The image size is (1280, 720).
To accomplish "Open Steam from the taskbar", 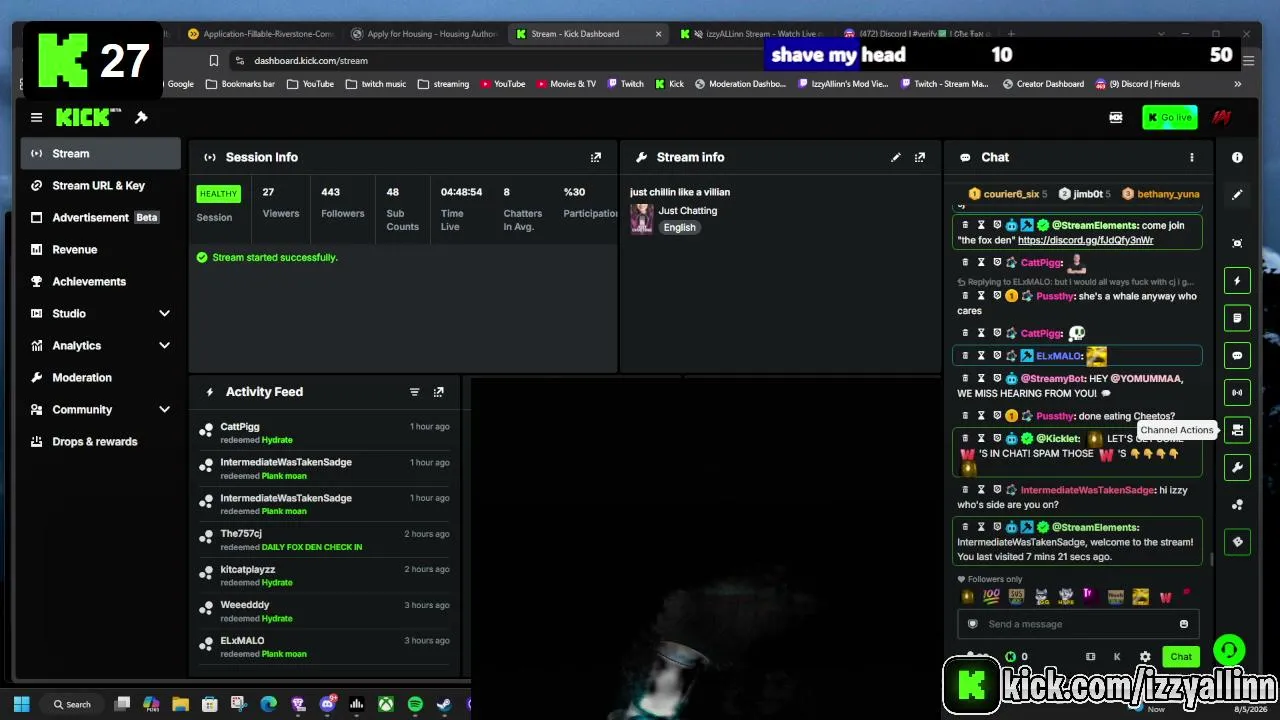I will coord(443,704).
